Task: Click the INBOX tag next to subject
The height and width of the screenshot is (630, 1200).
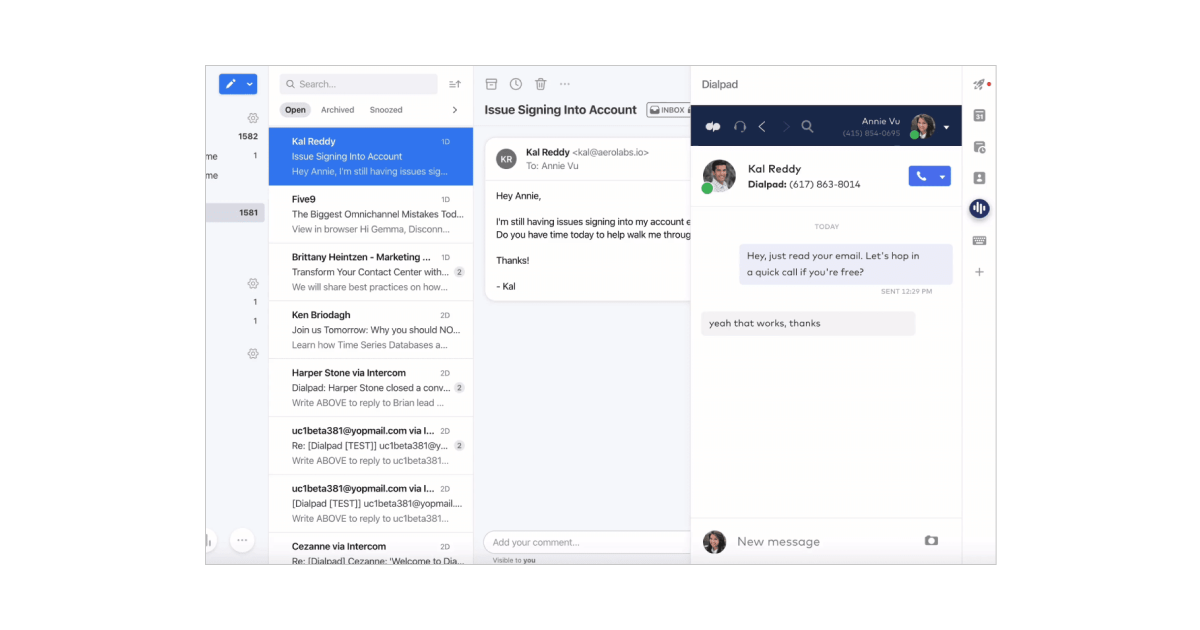Action: click(x=668, y=110)
